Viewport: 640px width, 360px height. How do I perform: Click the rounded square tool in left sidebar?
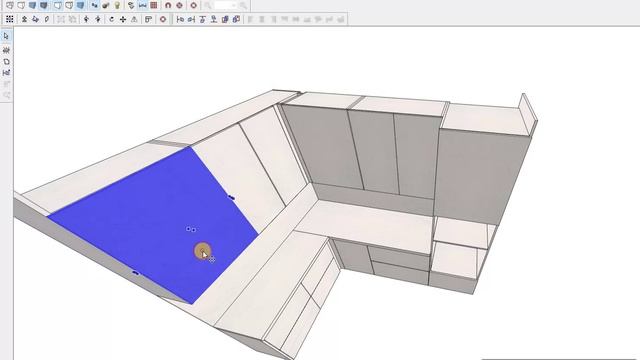point(6,62)
